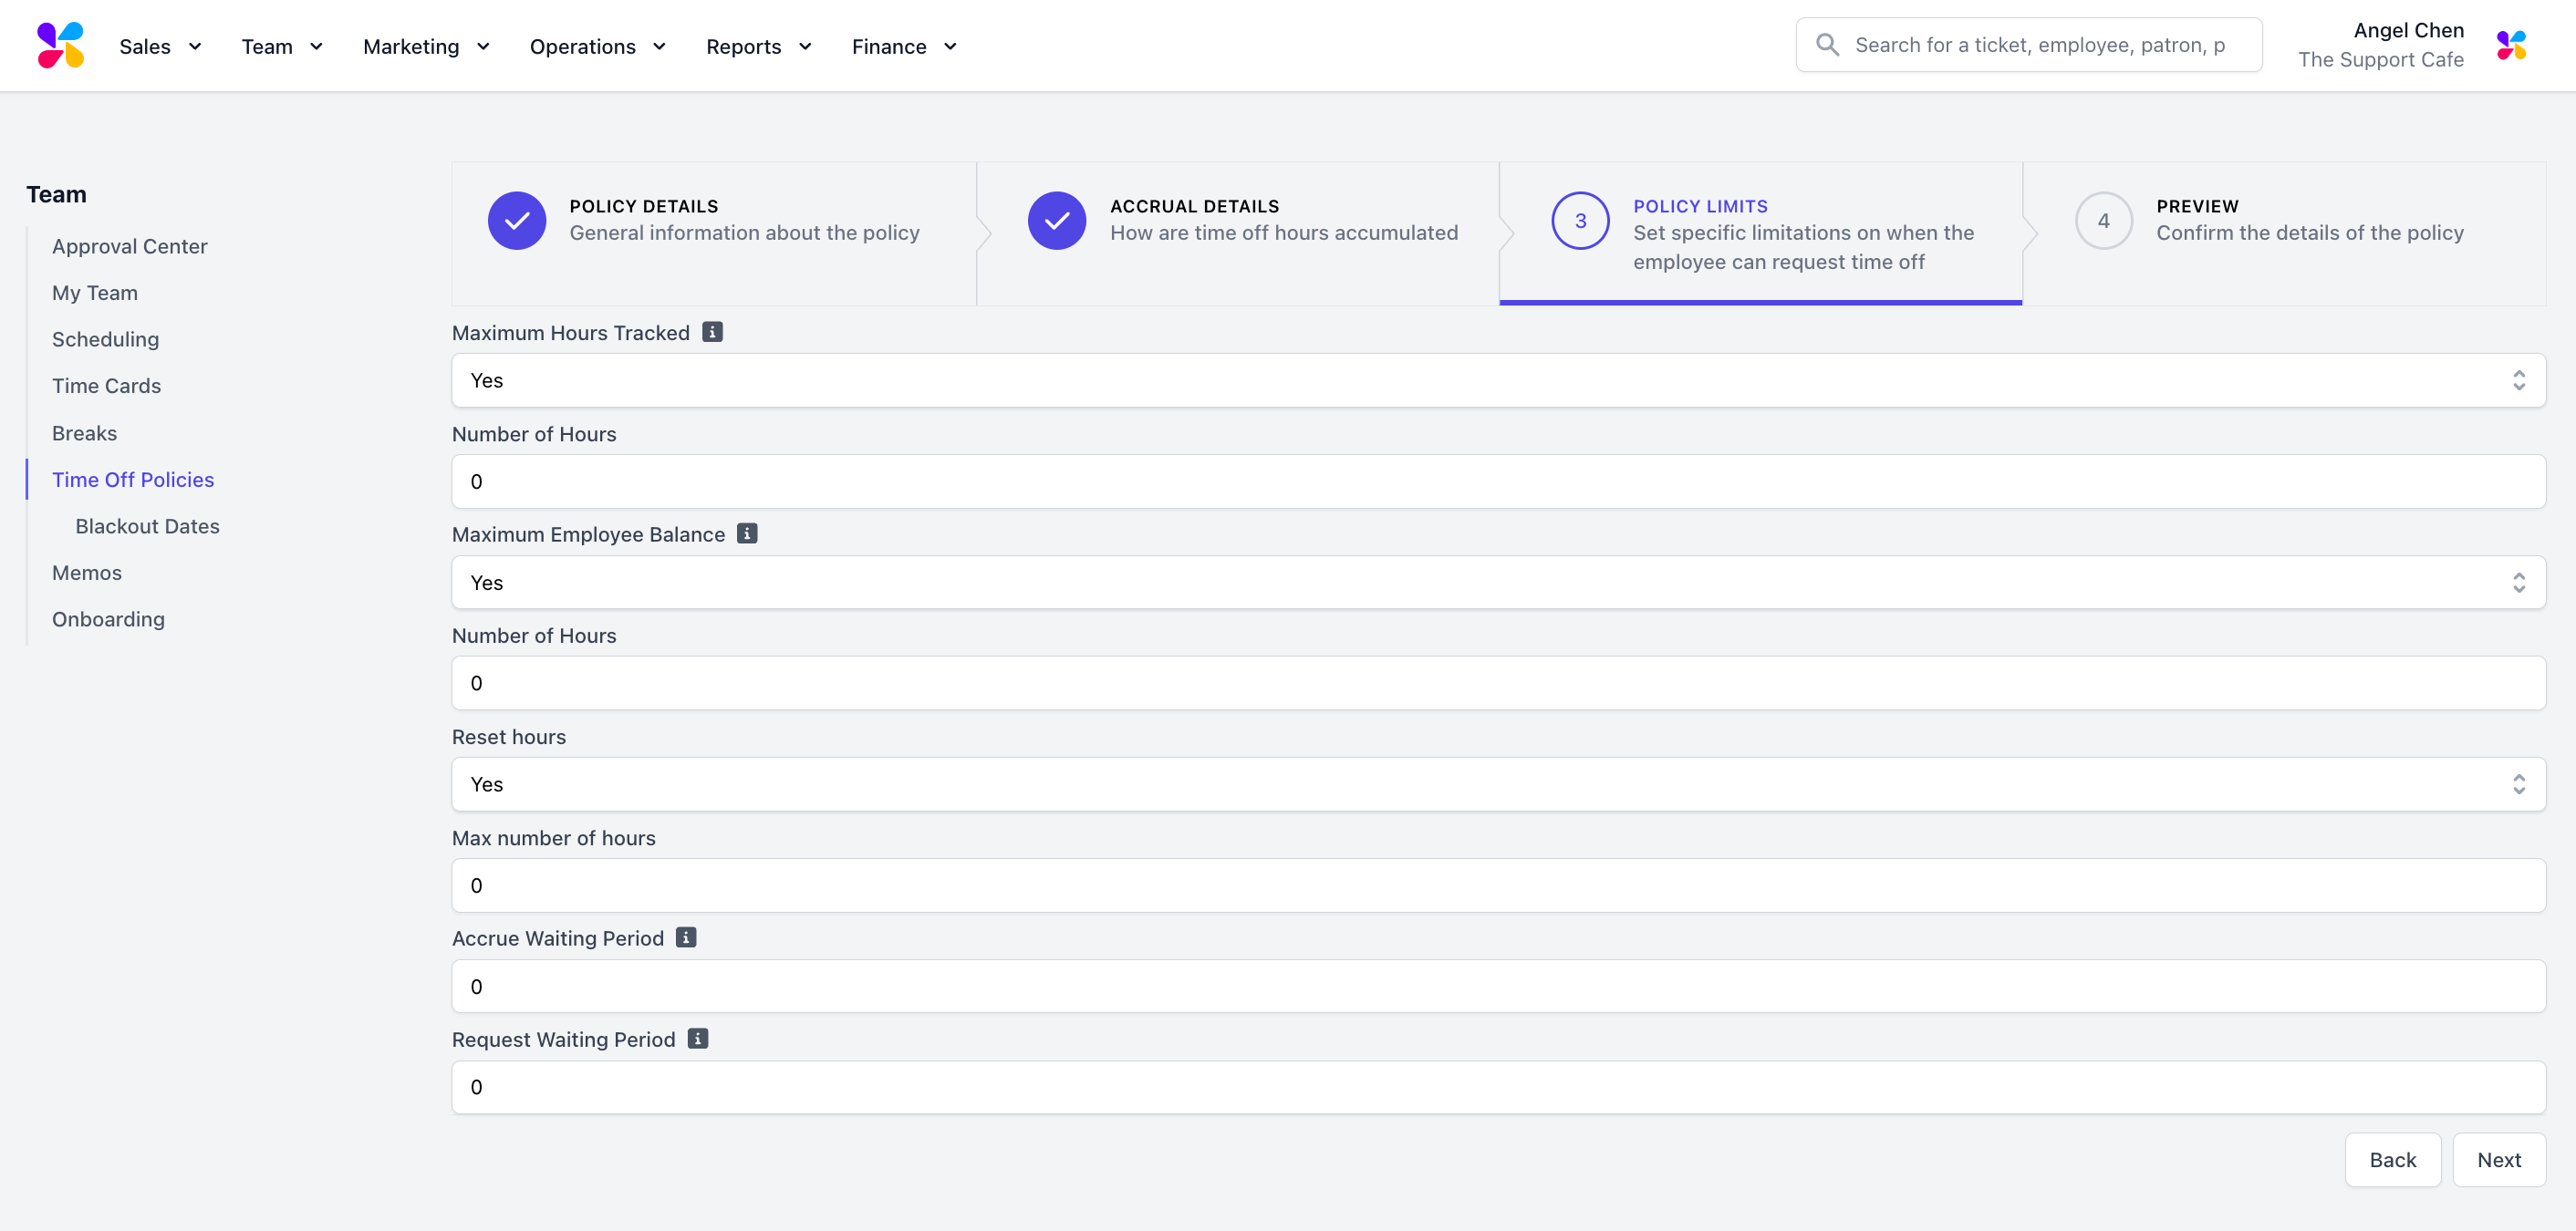This screenshot has width=2576, height=1231.
Task: Focus the global search field
Action: 2029,45
